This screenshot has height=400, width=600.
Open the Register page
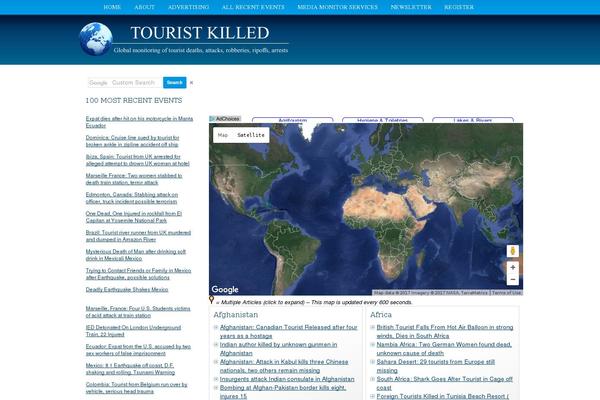coord(459,7)
